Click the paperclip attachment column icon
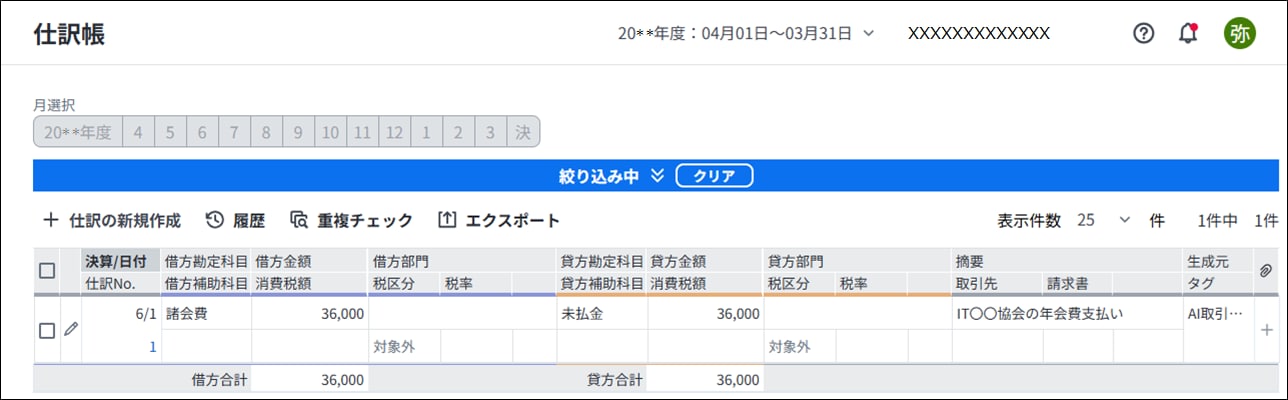This screenshot has width=1288, height=400. tap(1265, 271)
